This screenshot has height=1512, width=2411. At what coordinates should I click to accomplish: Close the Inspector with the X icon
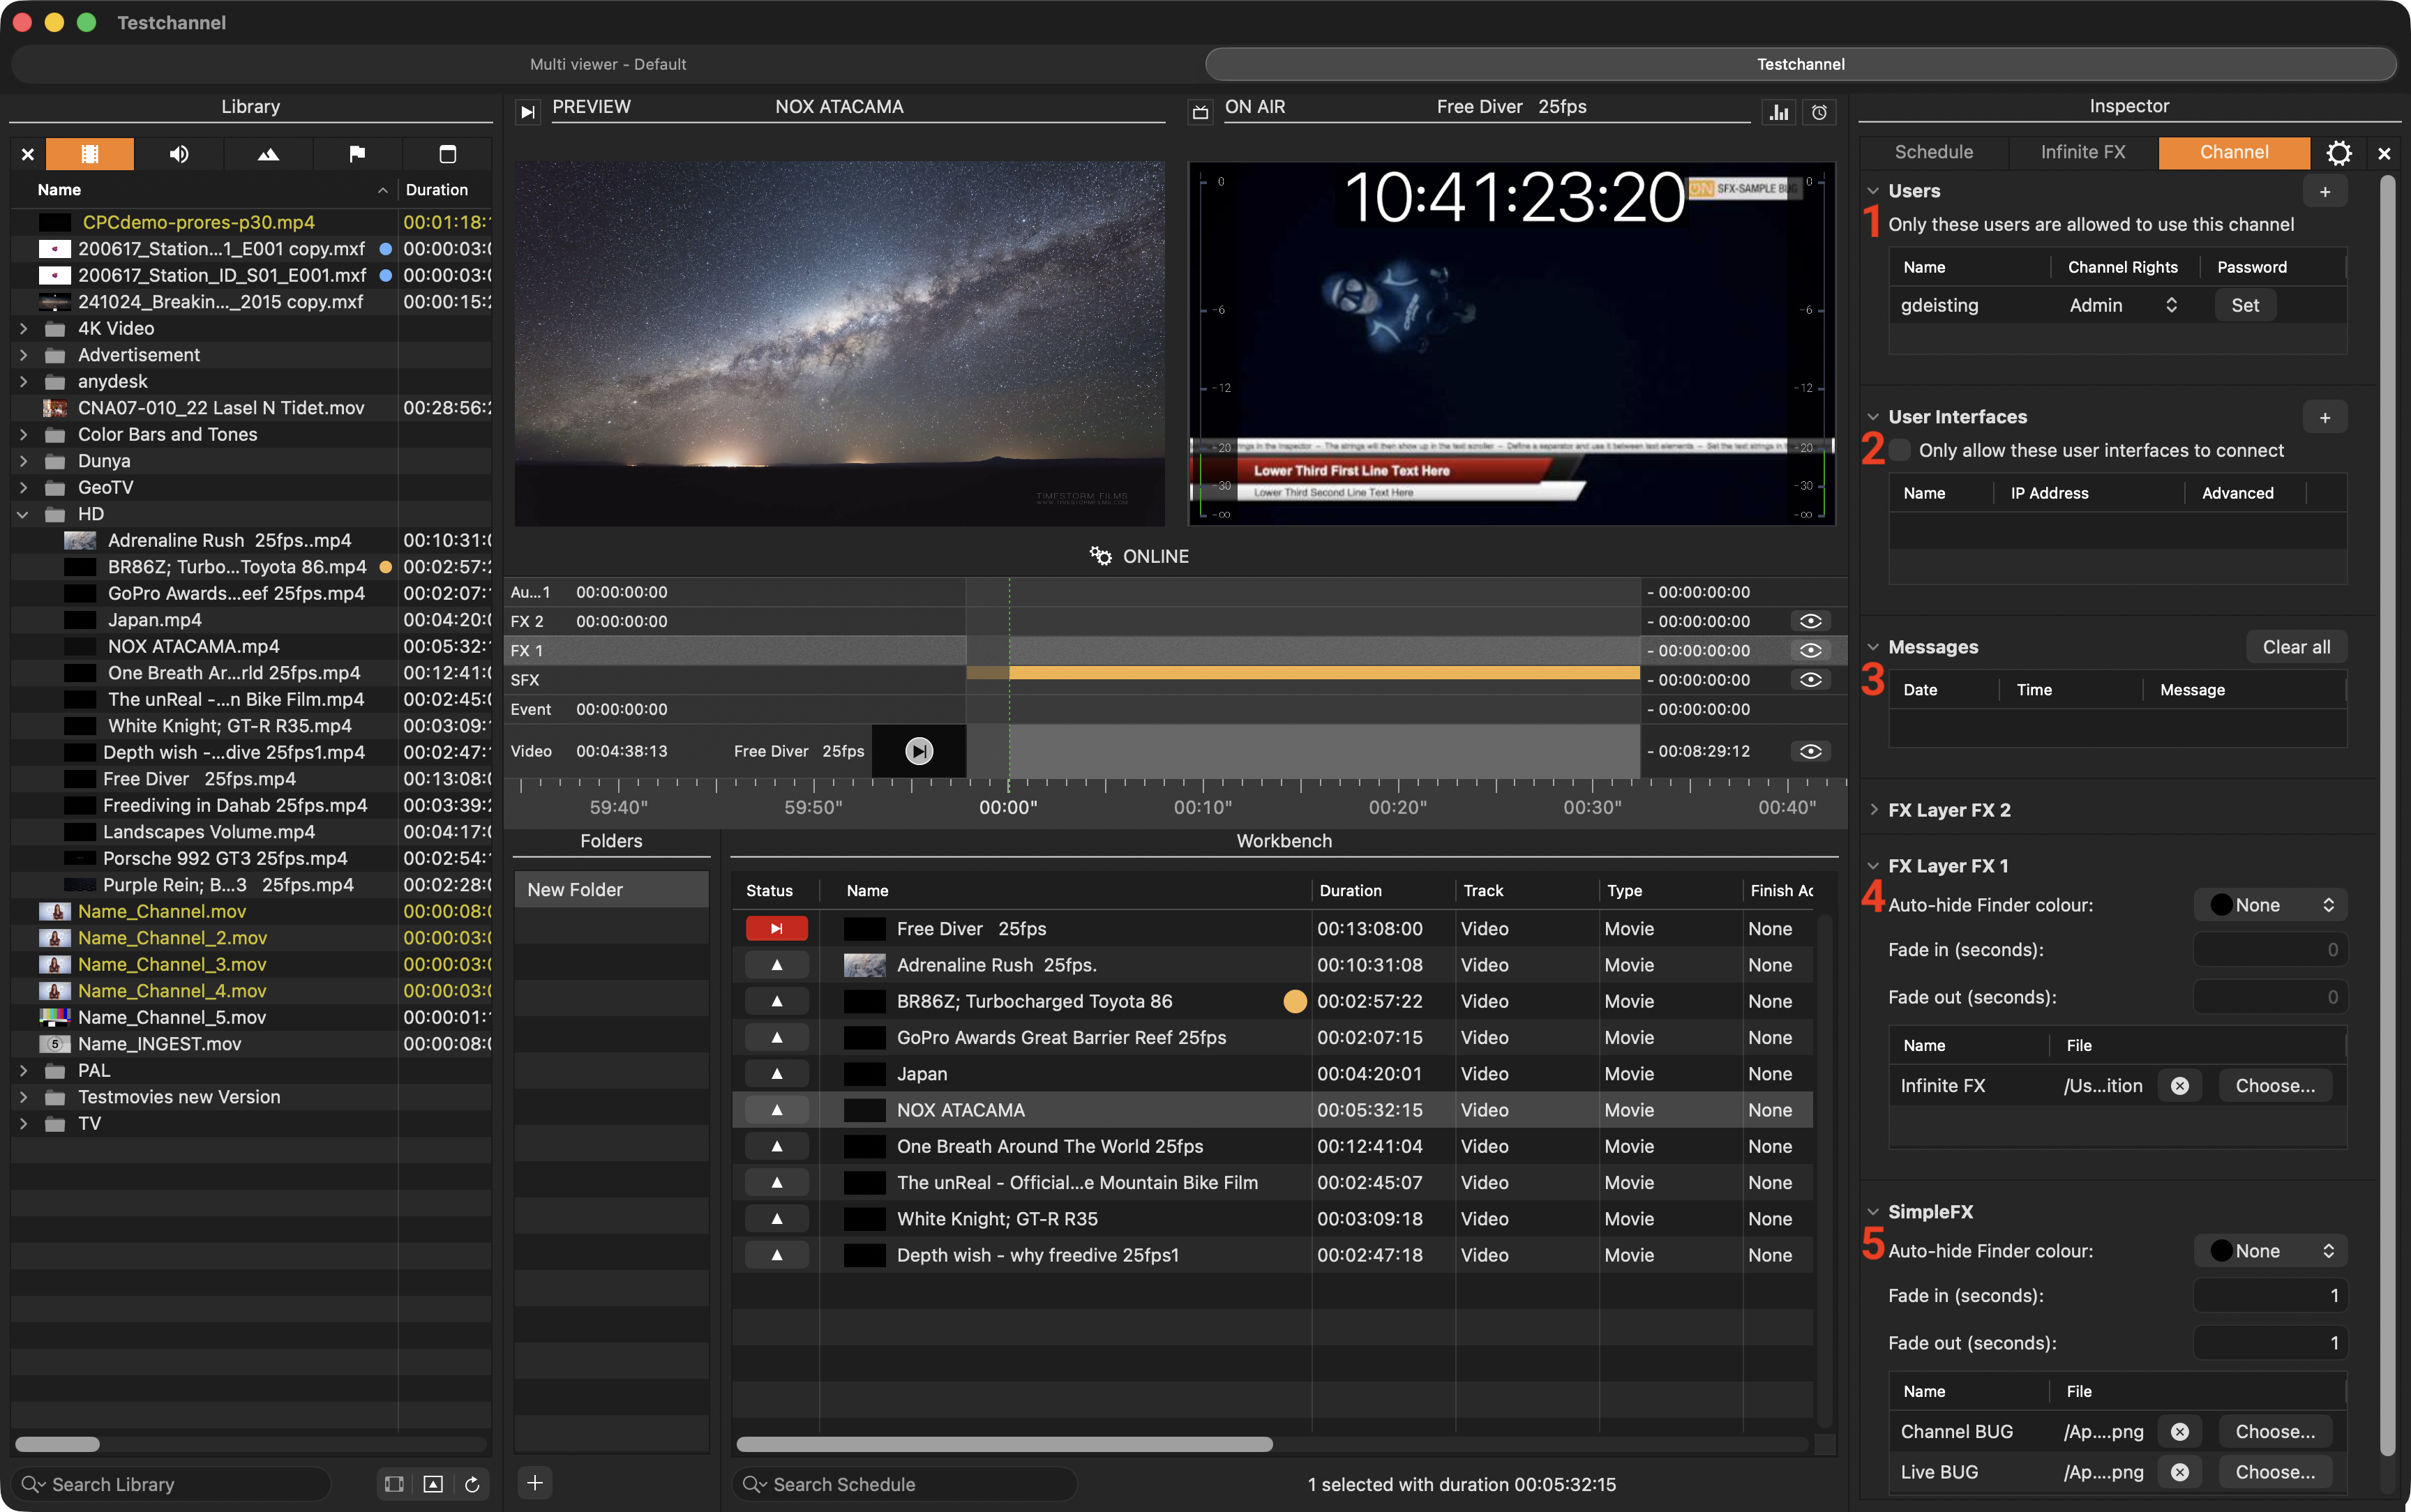tap(2384, 153)
